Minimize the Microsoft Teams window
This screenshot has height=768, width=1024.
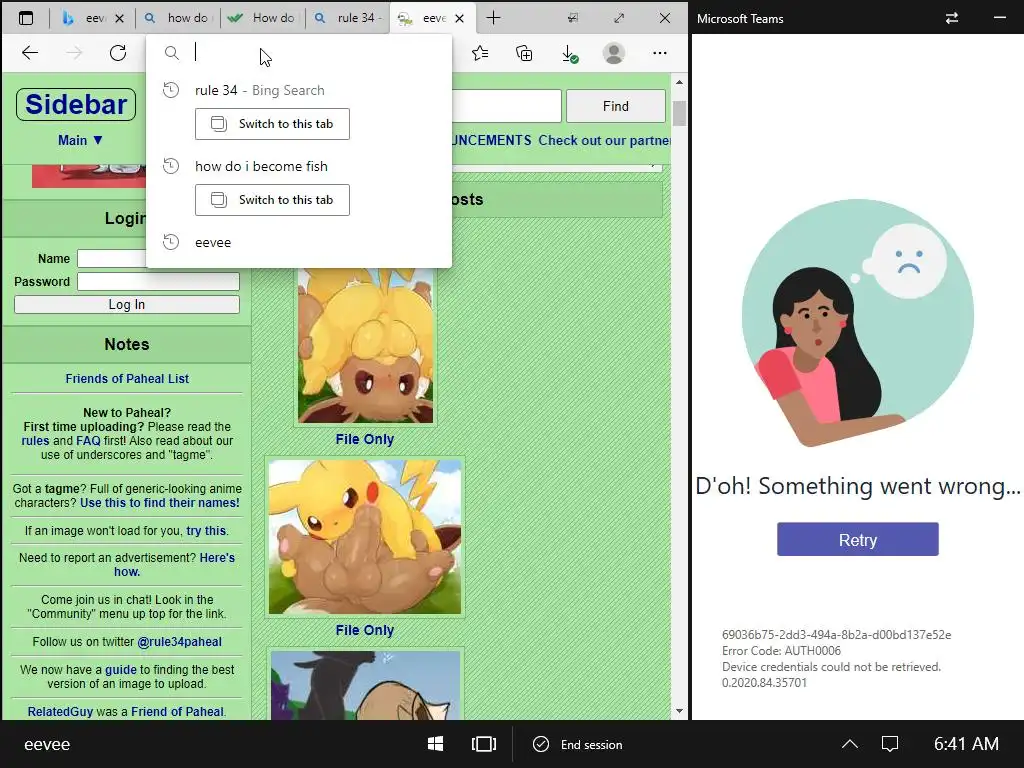coord(999,18)
